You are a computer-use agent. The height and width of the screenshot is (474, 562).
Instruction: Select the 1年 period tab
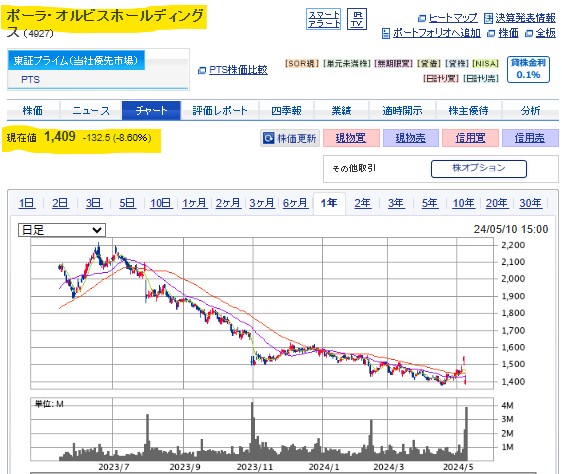pos(329,203)
